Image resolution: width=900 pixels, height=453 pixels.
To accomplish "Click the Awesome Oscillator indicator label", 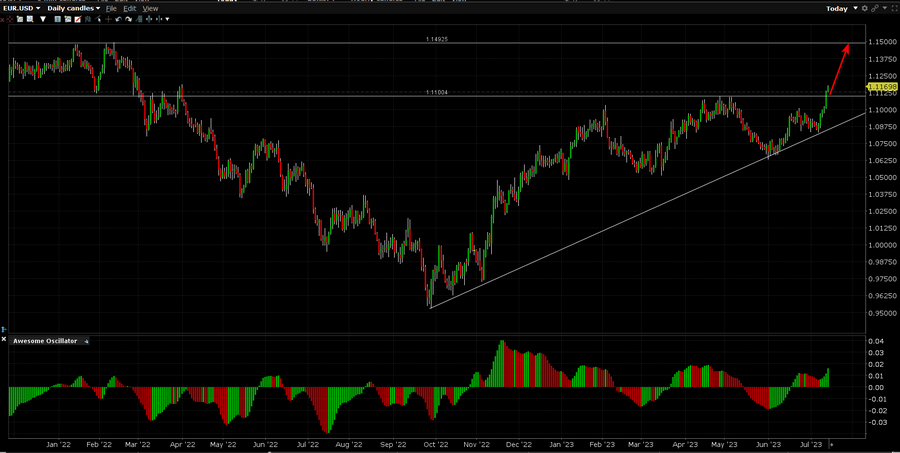I will point(45,341).
